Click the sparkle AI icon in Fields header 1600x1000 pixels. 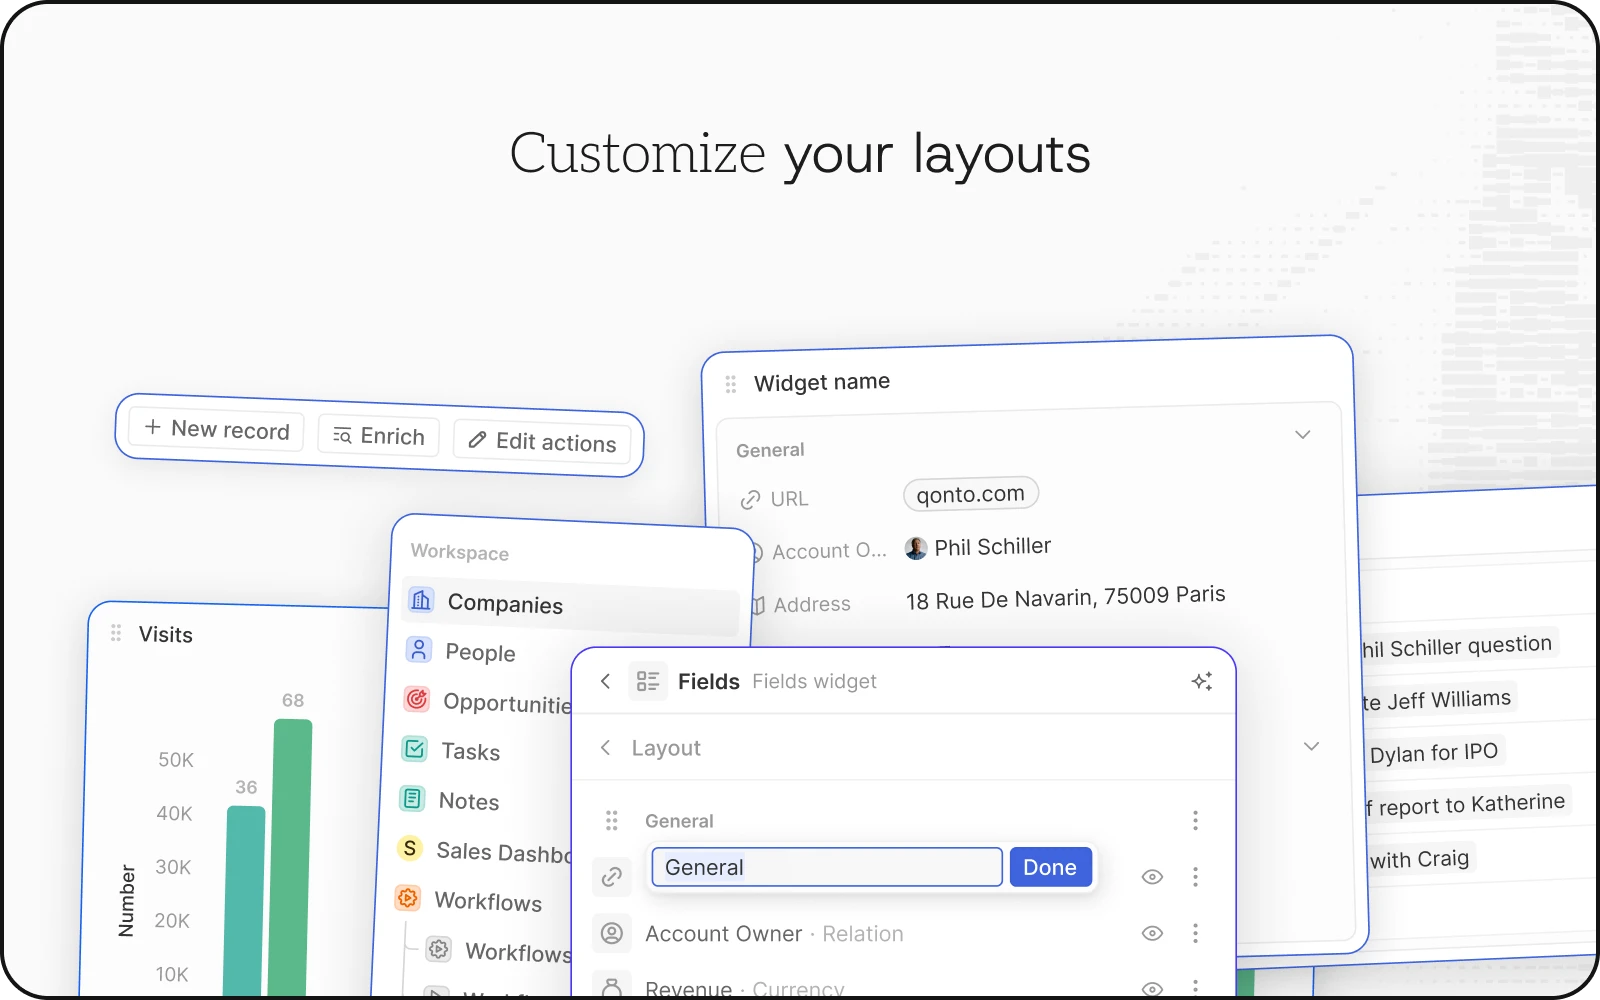pyautogui.click(x=1202, y=681)
